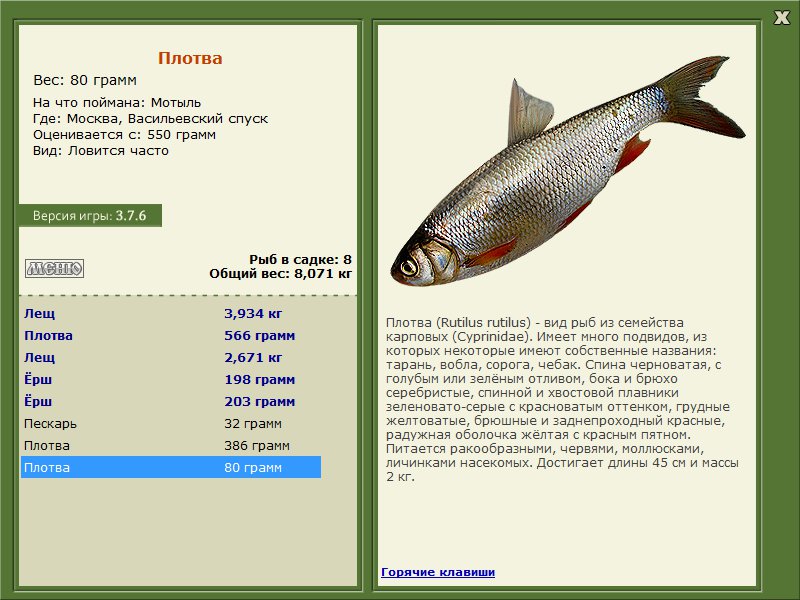Select the highlighted Плотва 80 грамм row
This screenshot has width=800, height=600.
click(171, 467)
